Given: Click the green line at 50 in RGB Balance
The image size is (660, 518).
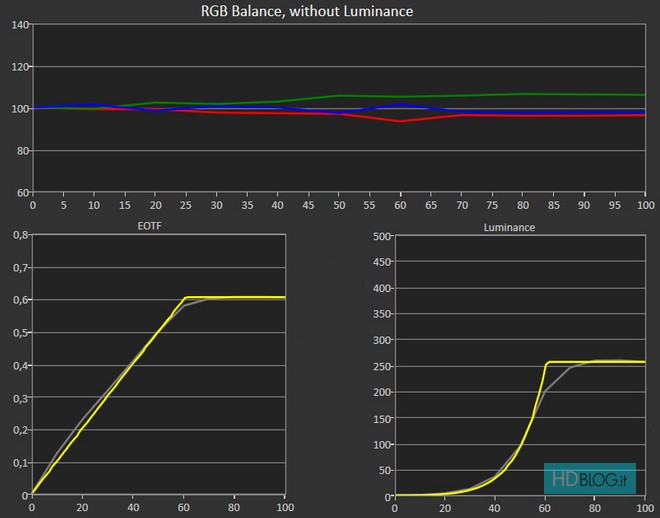Looking at the screenshot, I should pyautogui.click(x=339, y=96).
